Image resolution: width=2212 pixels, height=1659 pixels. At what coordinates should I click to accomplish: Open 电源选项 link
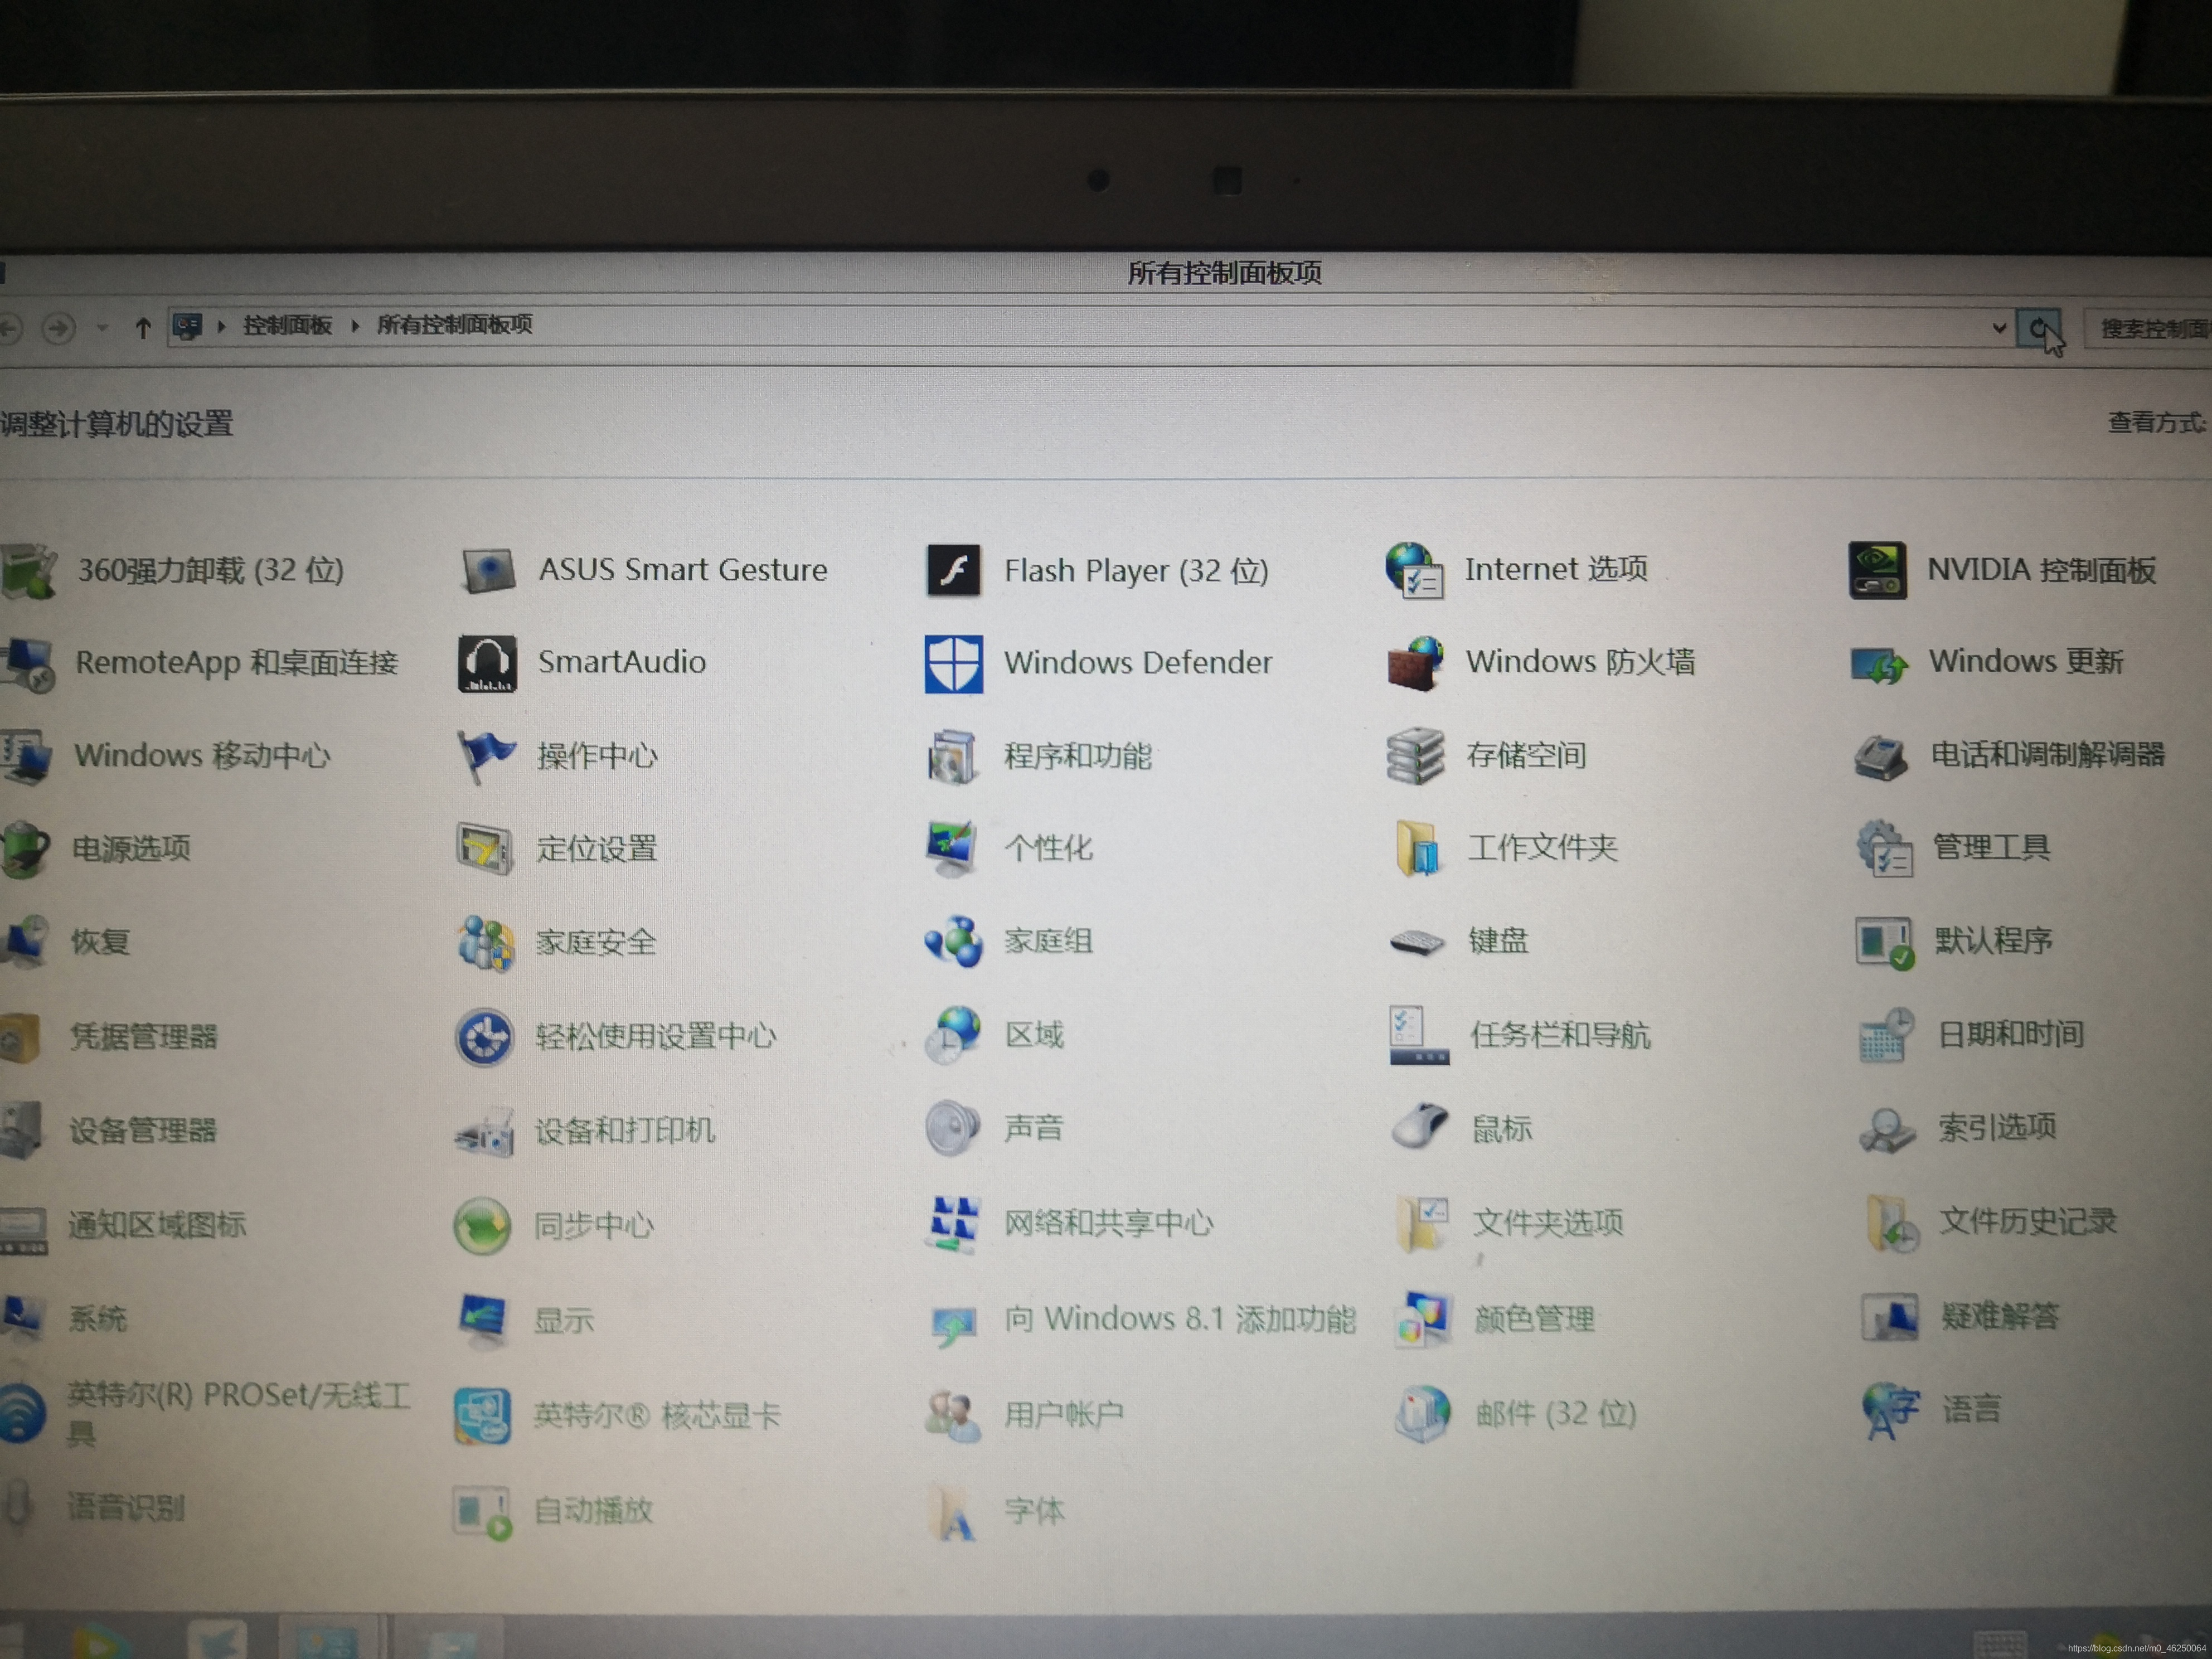[131, 849]
